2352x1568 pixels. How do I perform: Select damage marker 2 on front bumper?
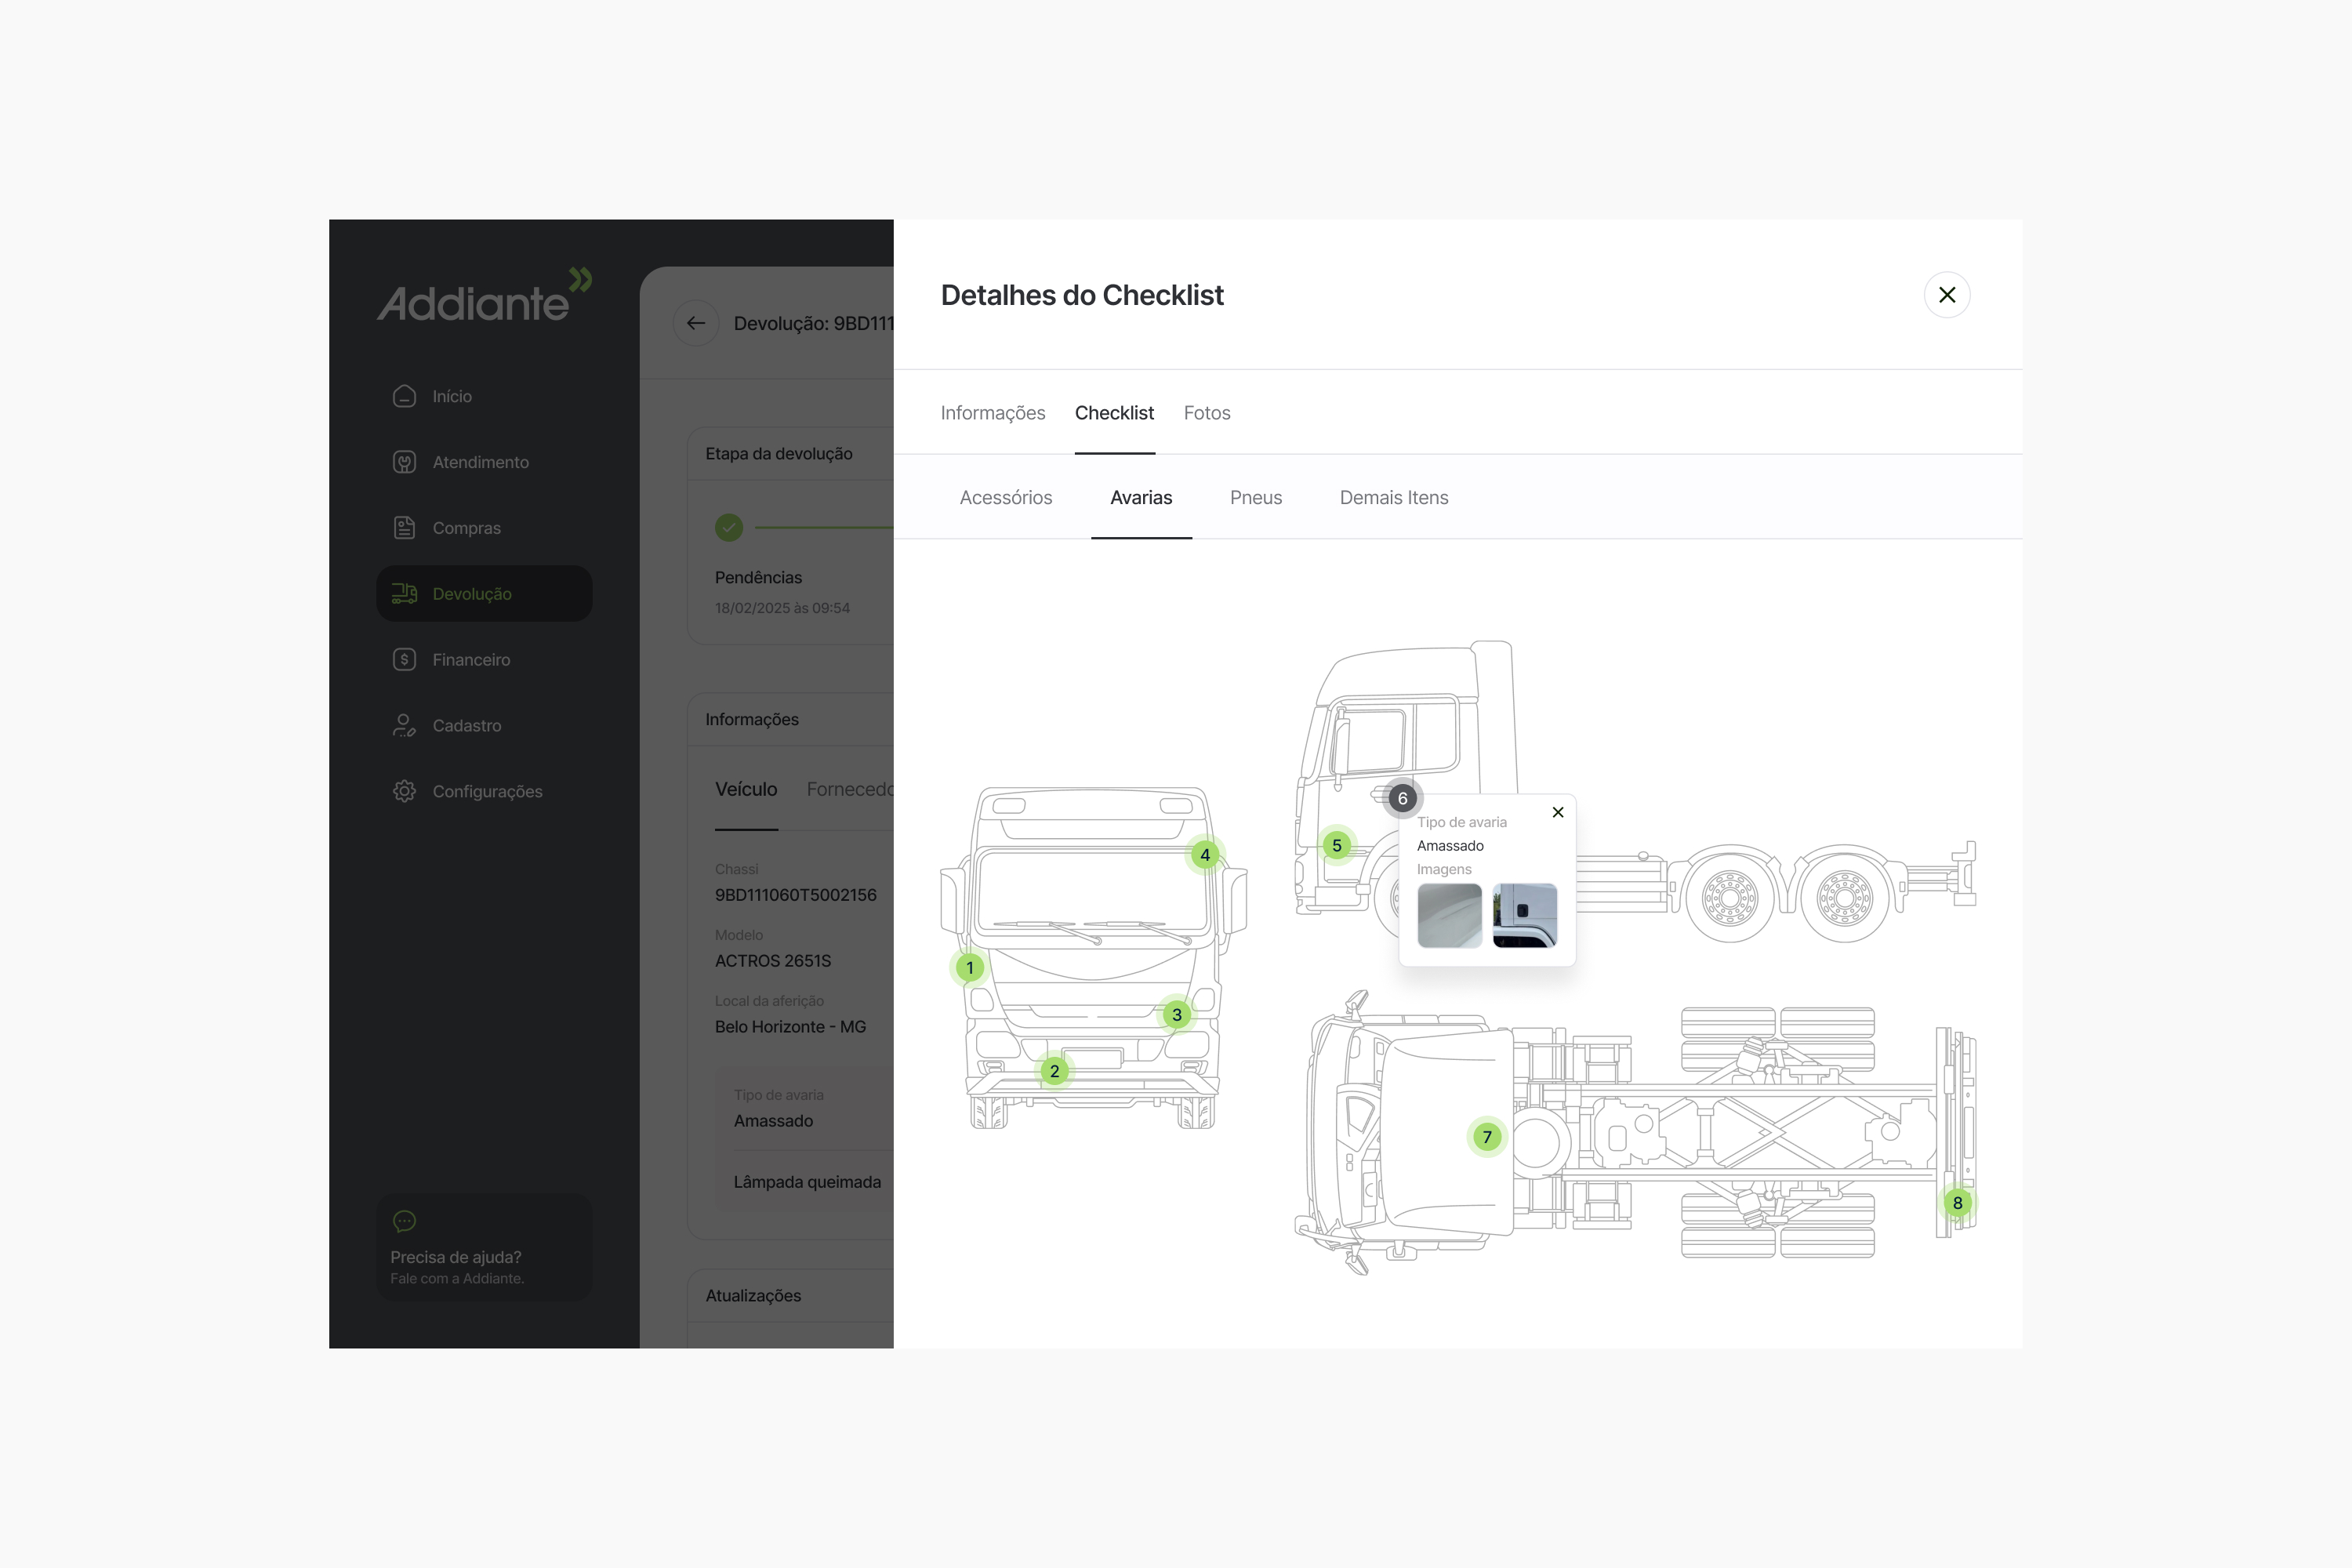click(1054, 1071)
